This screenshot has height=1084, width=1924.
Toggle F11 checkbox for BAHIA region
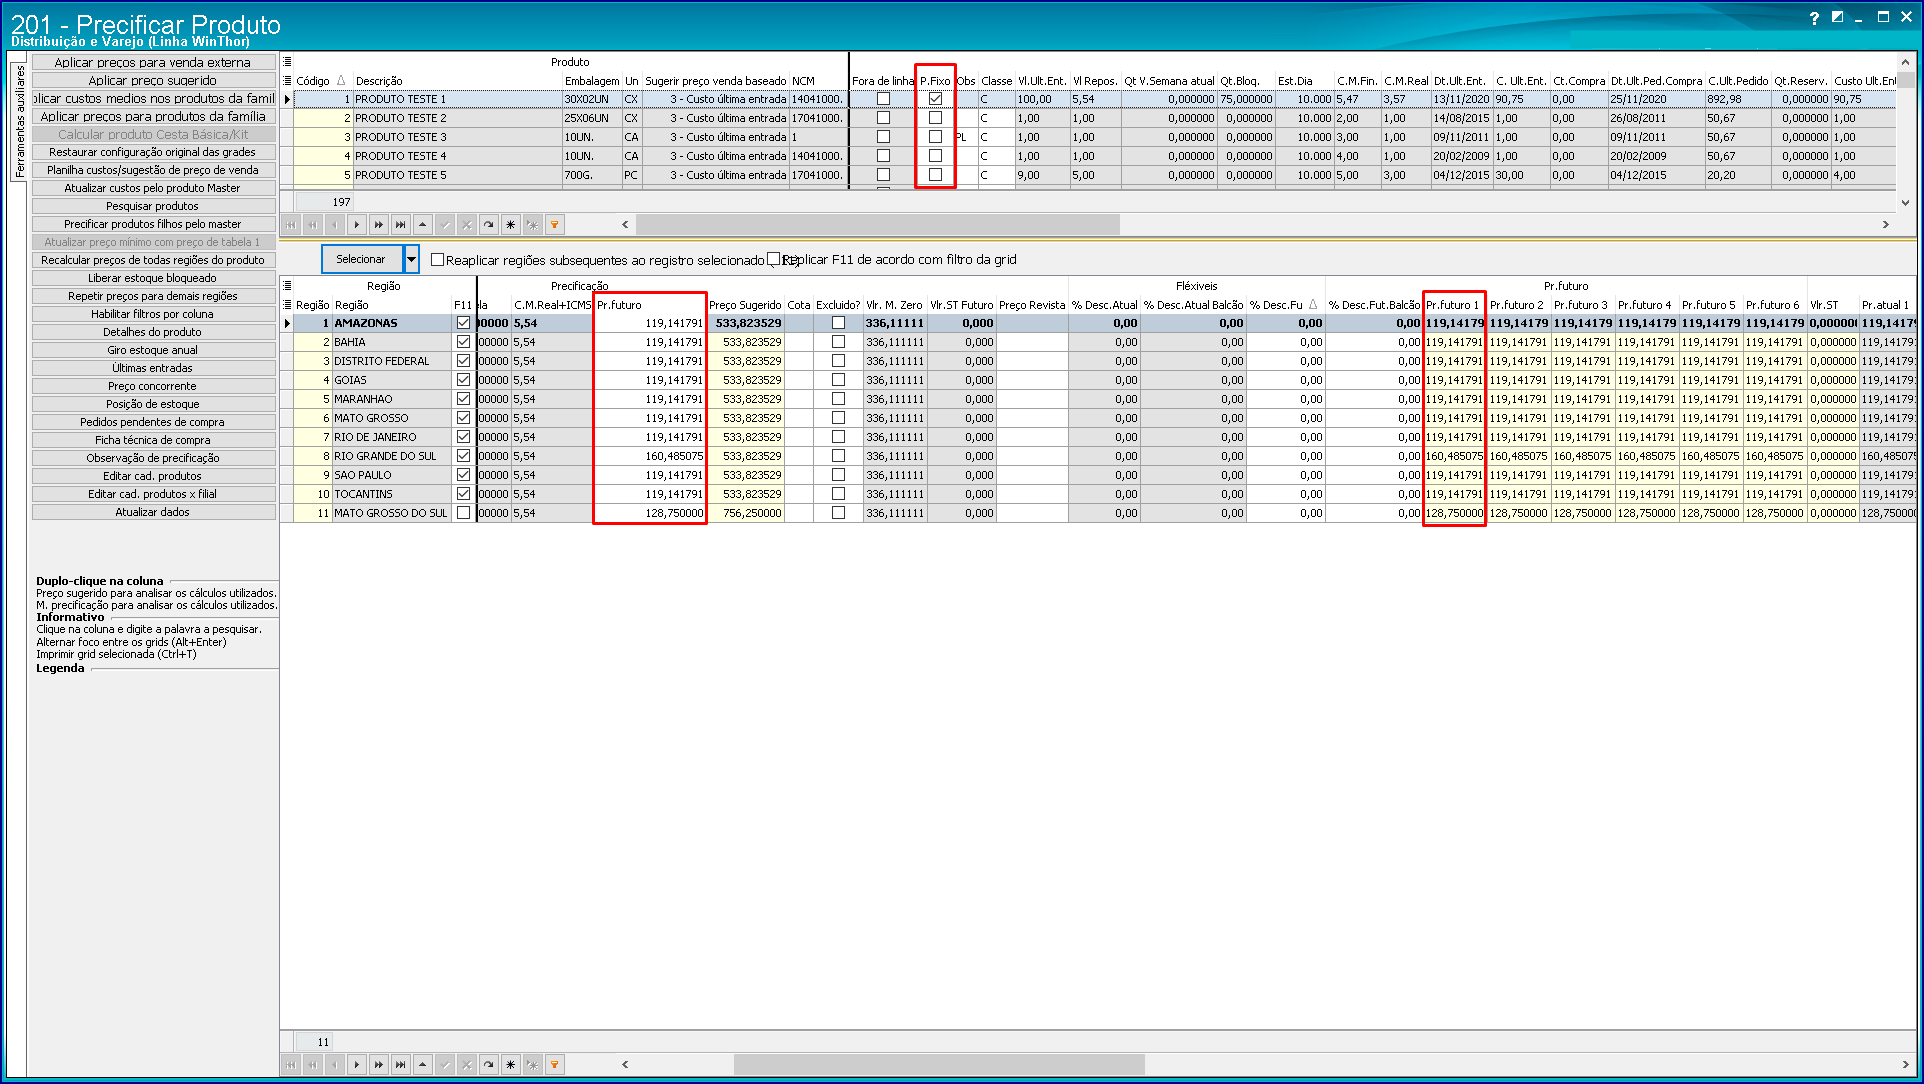pyautogui.click(x=463, y=342)
